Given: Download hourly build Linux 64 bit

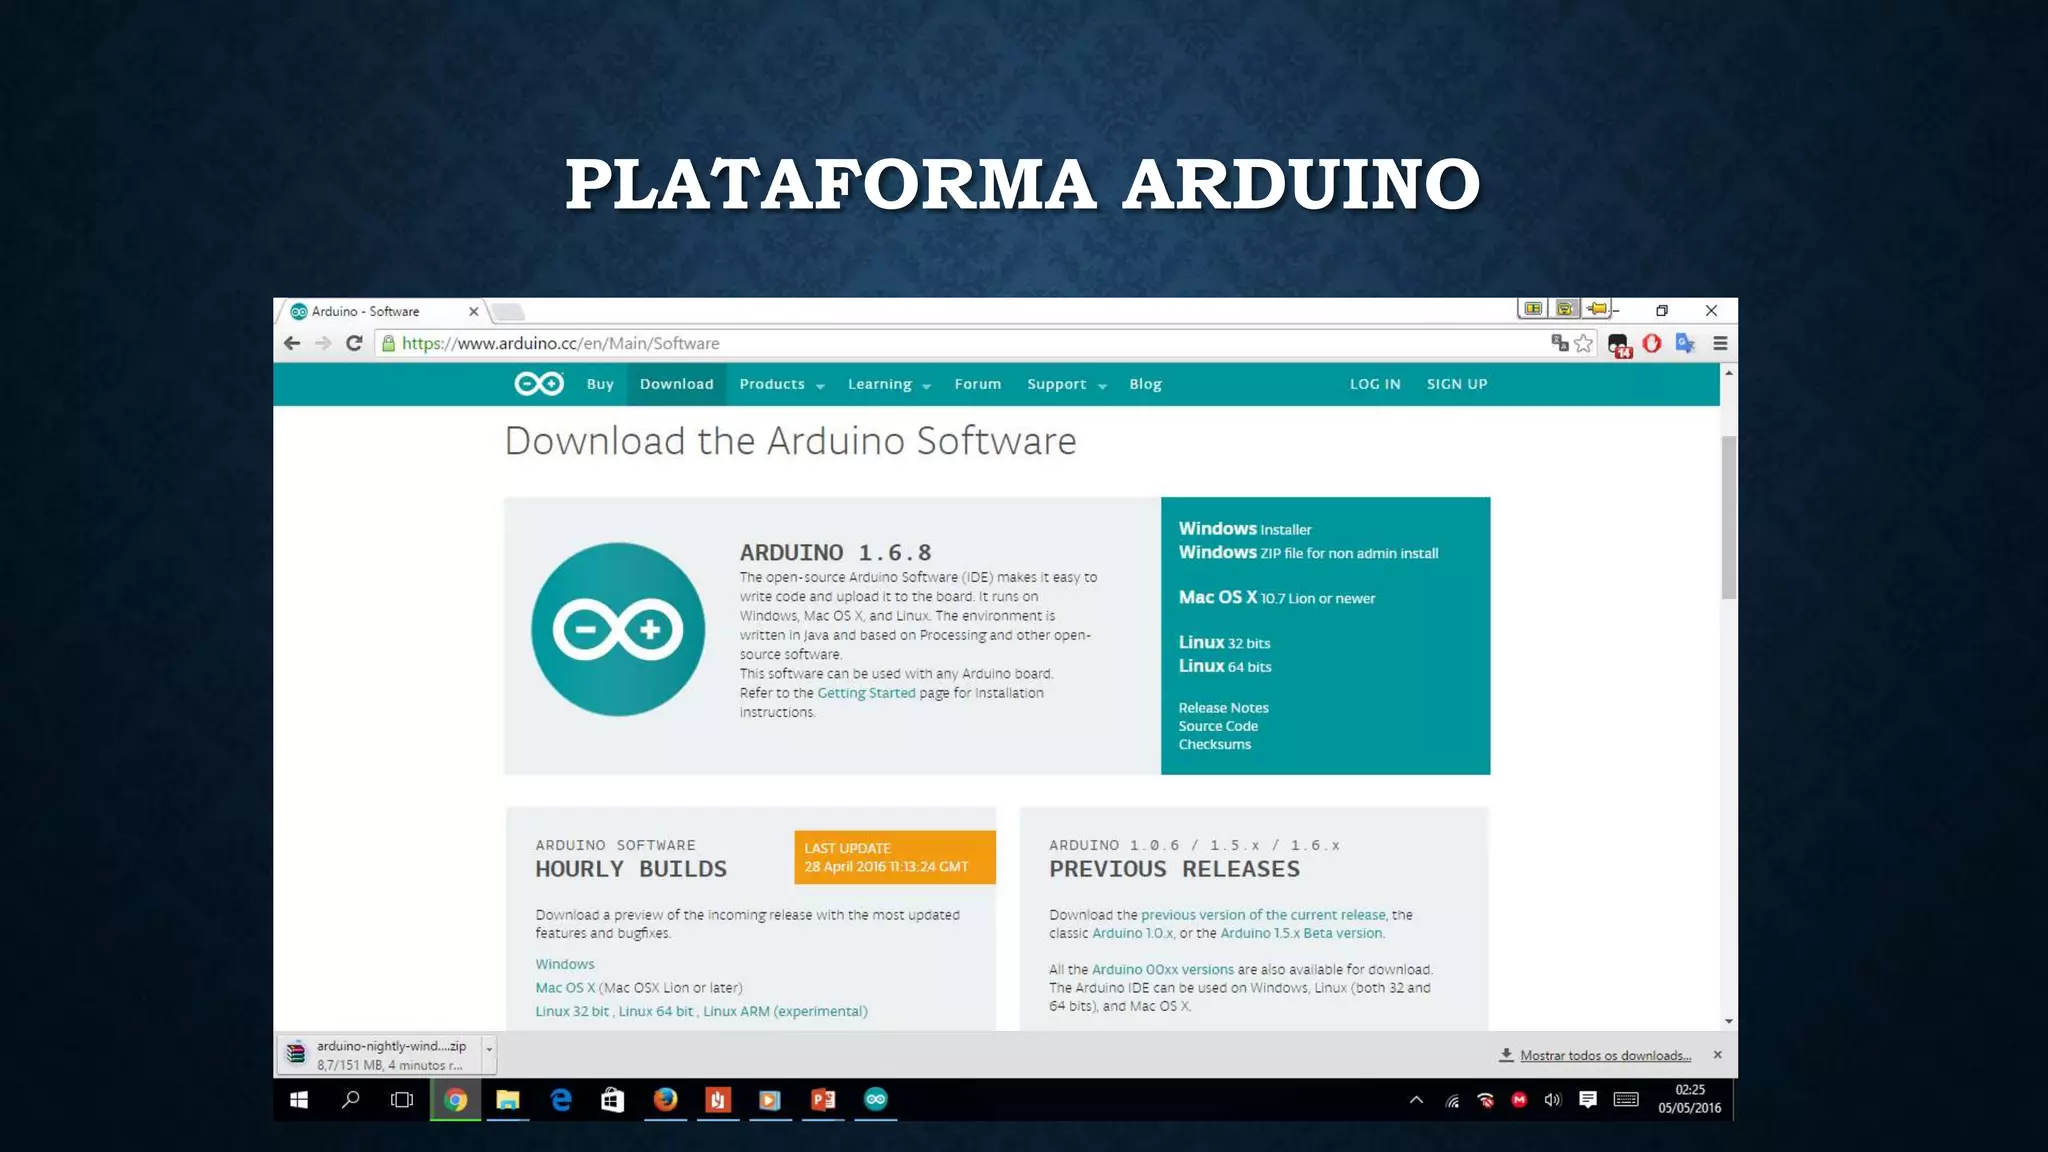Looking at the screenshot, I should tap(656, 1011).
